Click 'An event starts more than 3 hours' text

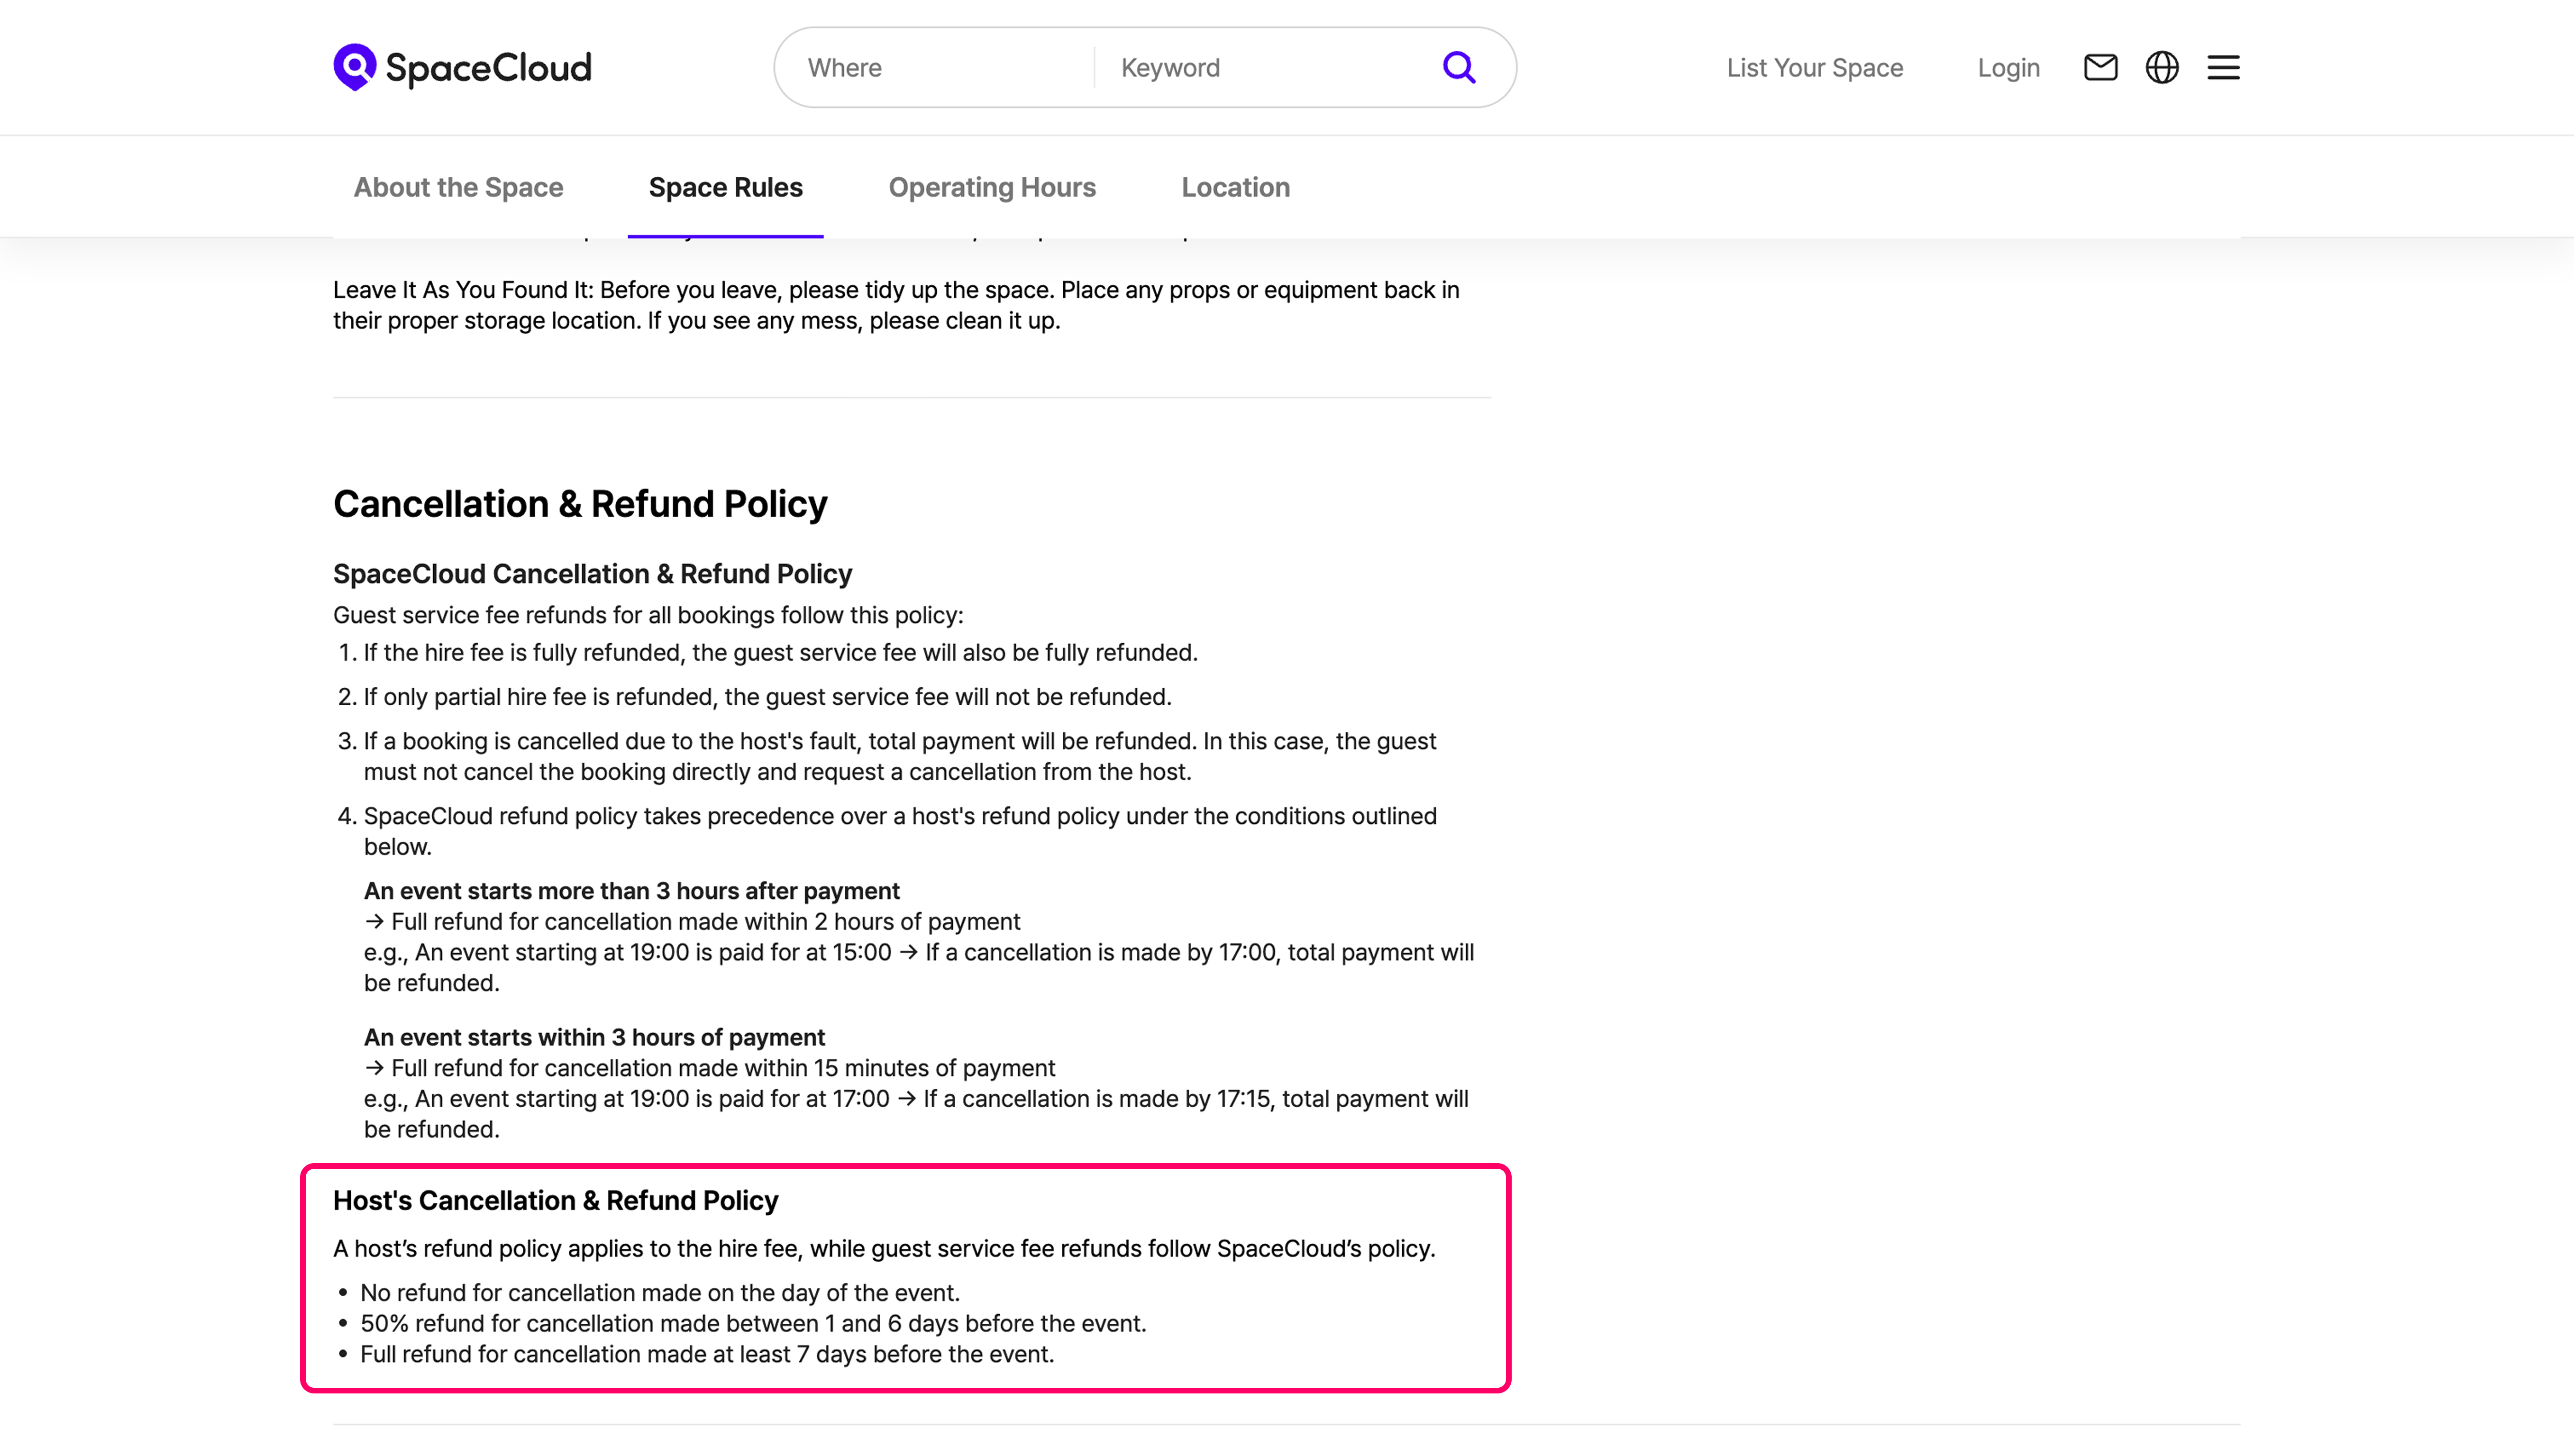tap(631, 891)
